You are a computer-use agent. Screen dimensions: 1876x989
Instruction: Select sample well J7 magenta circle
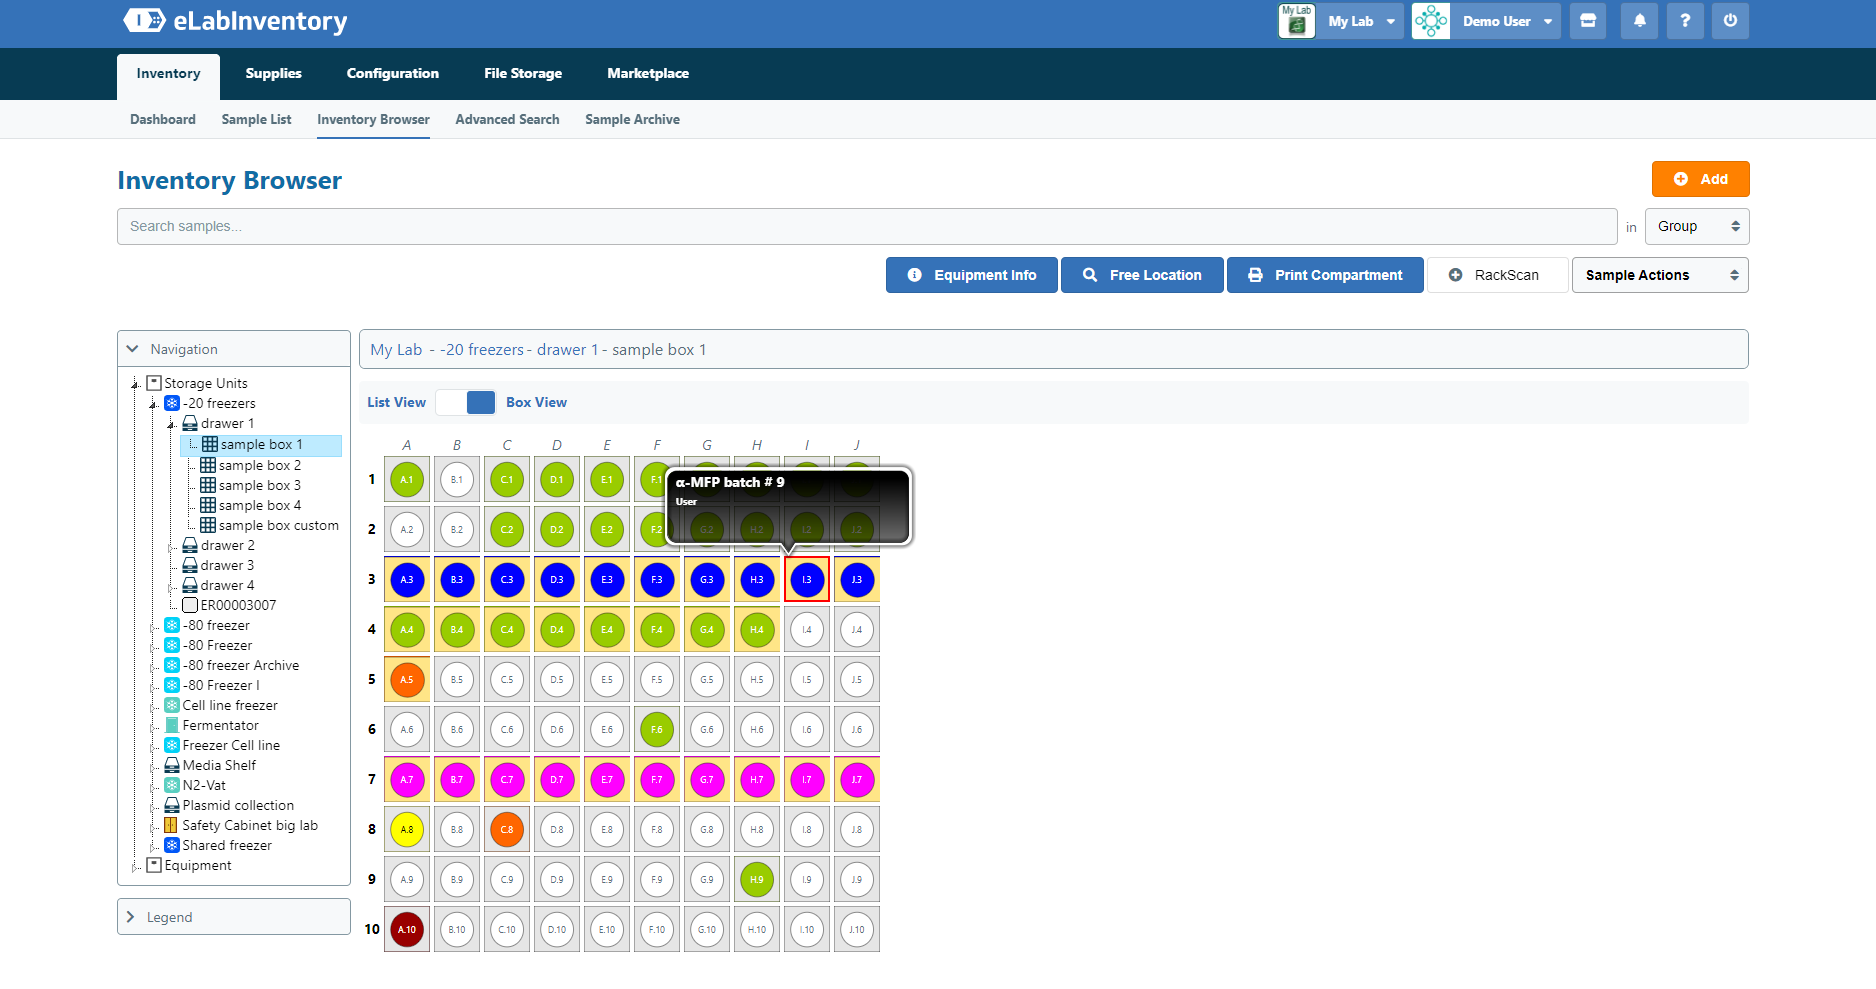[x=857, y=780]
